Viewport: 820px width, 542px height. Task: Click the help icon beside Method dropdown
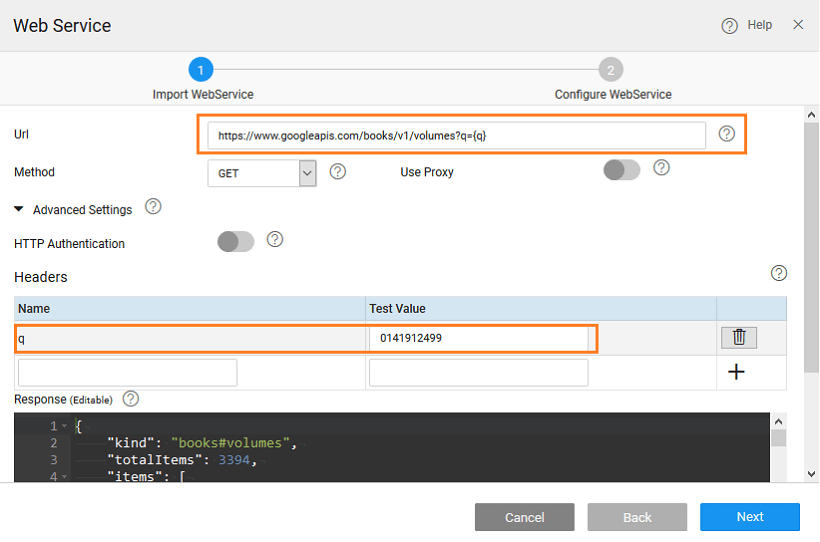[338, 171]
